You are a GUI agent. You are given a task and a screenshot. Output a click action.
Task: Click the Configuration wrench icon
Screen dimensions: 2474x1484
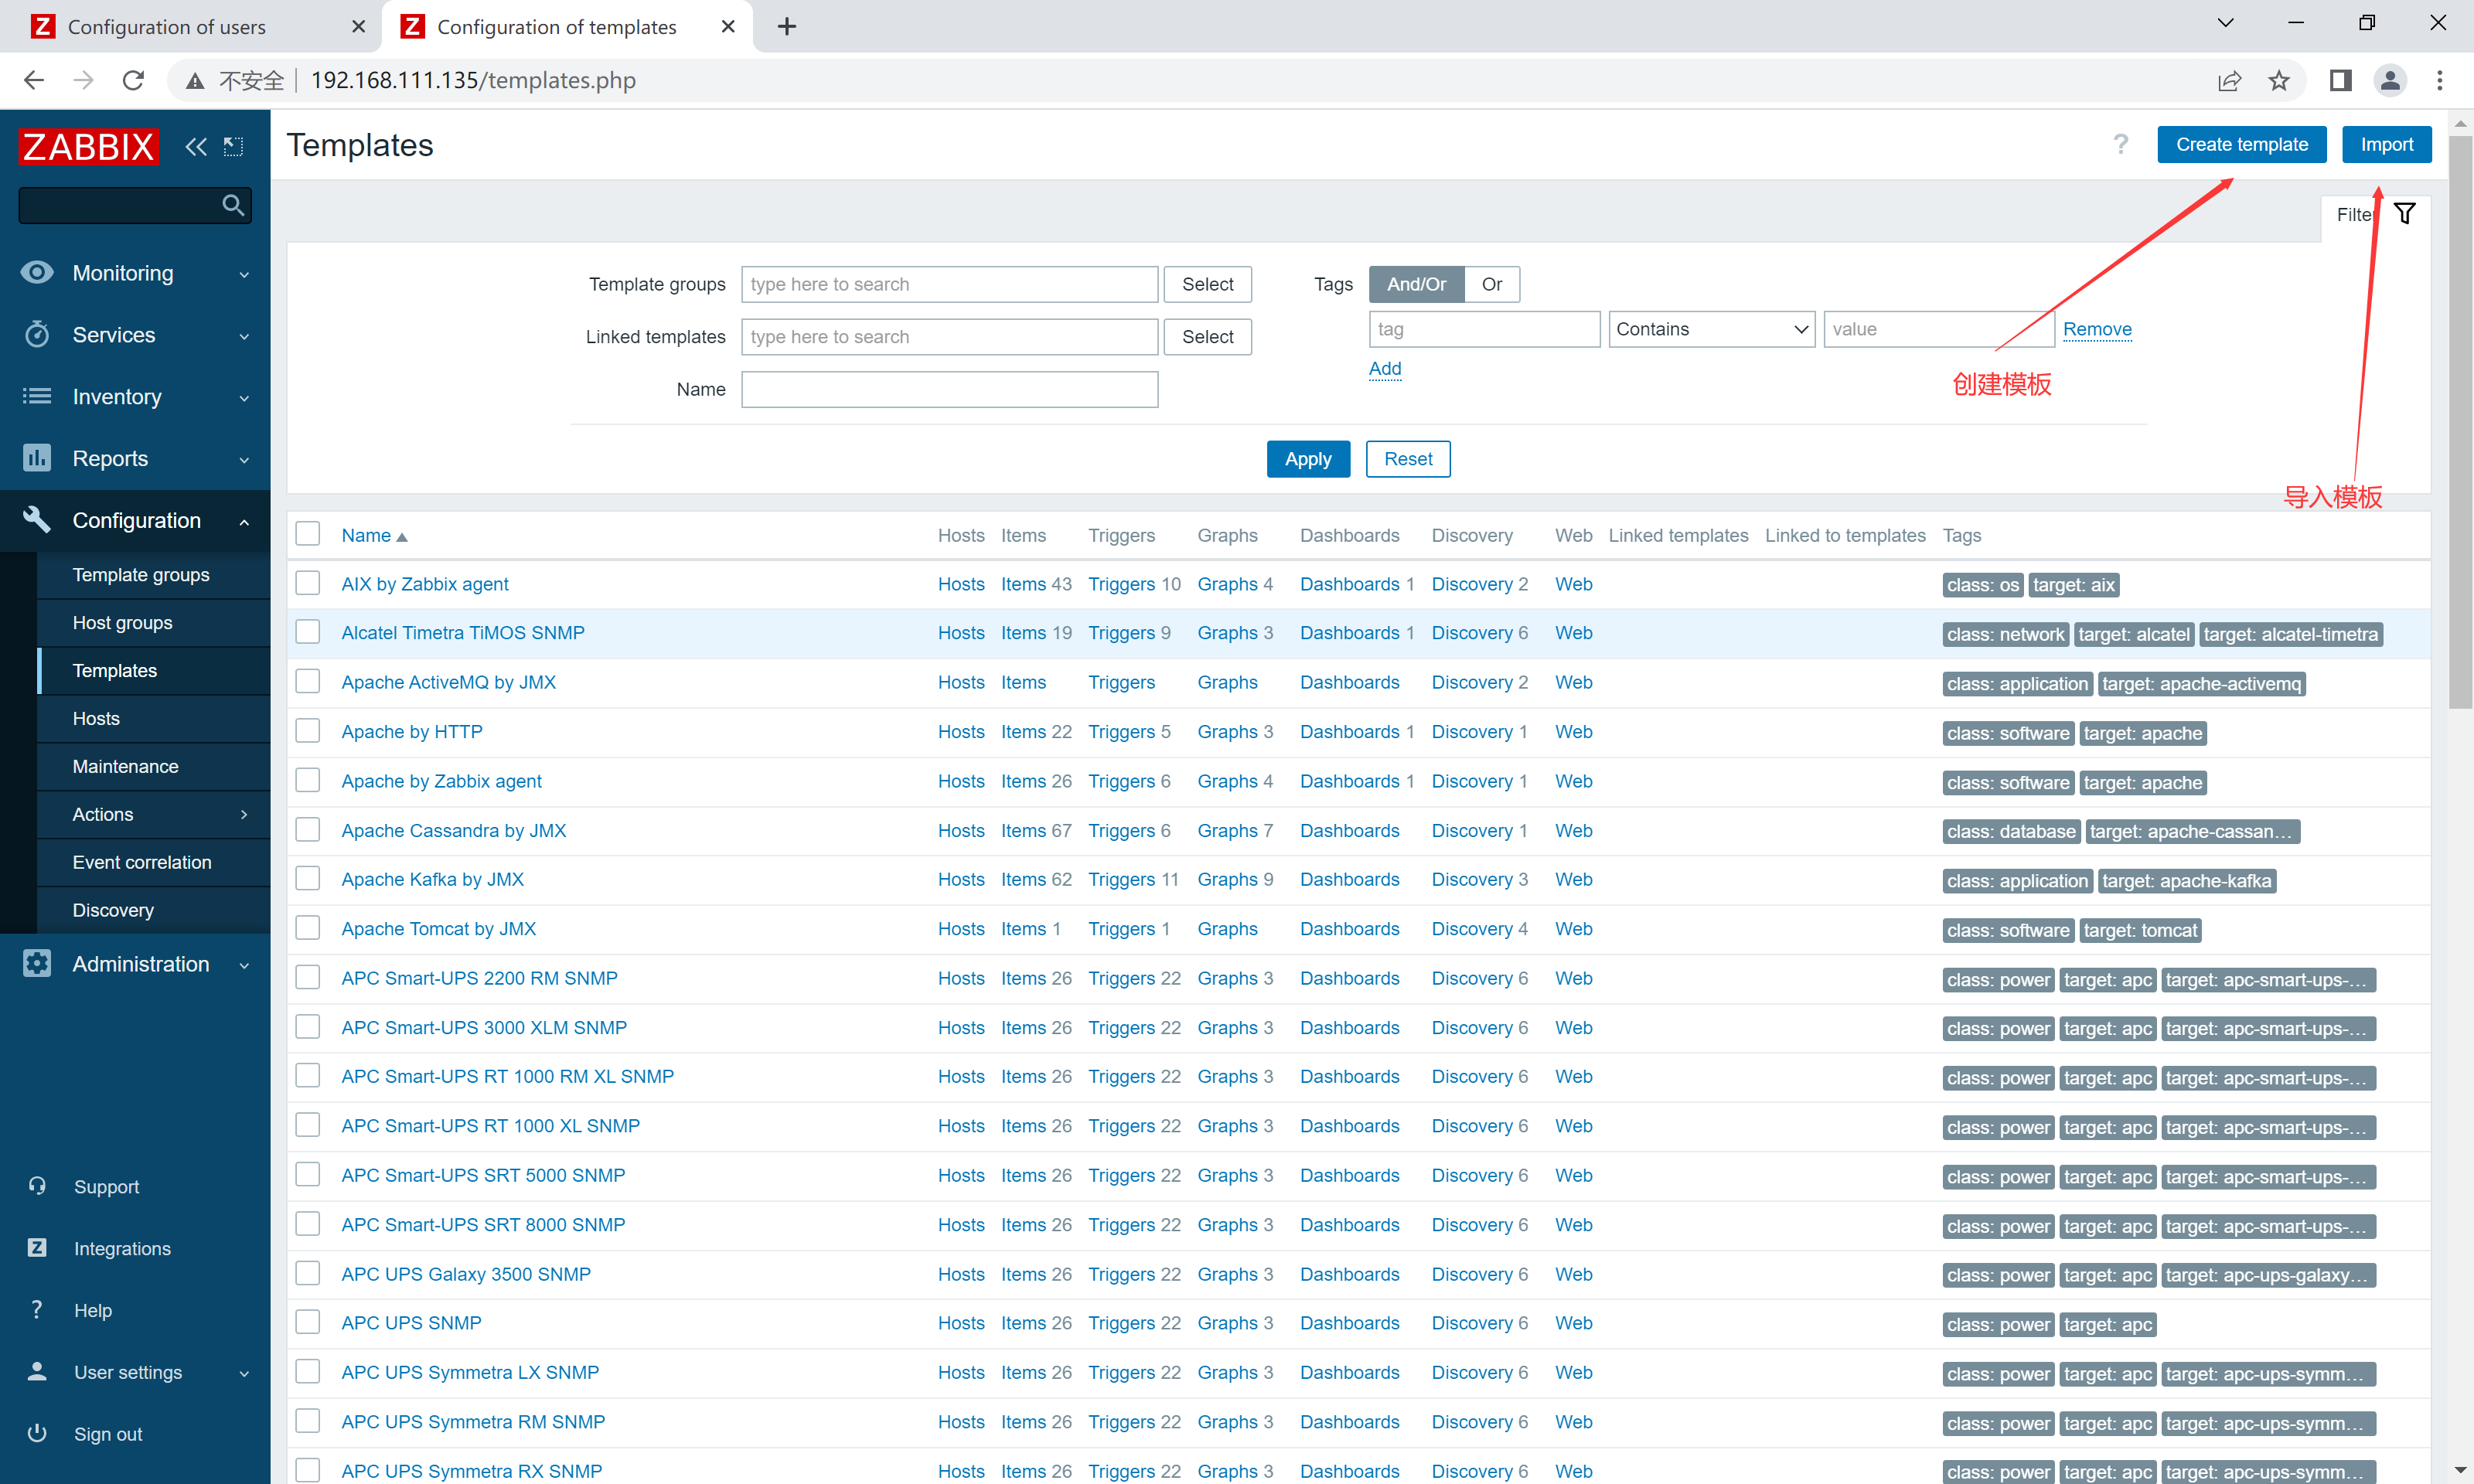coord(37,519)
